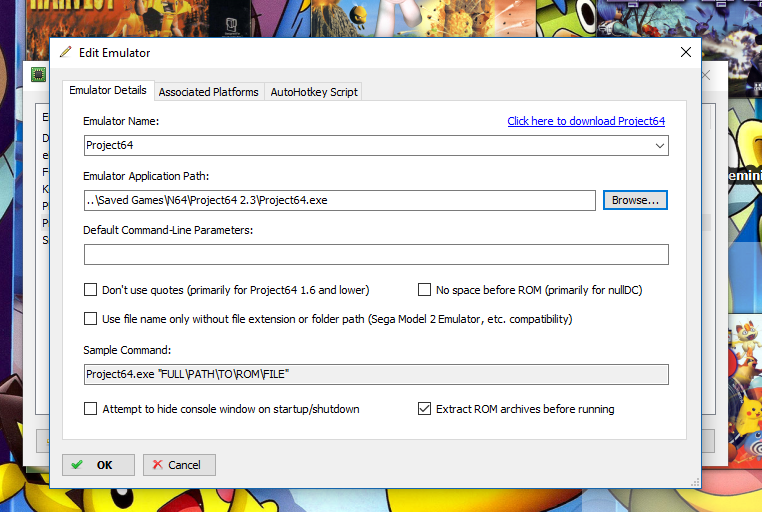Screen dimensions: 762x512
Task: Follow the download Project64 link
Action: coord(586,121)
